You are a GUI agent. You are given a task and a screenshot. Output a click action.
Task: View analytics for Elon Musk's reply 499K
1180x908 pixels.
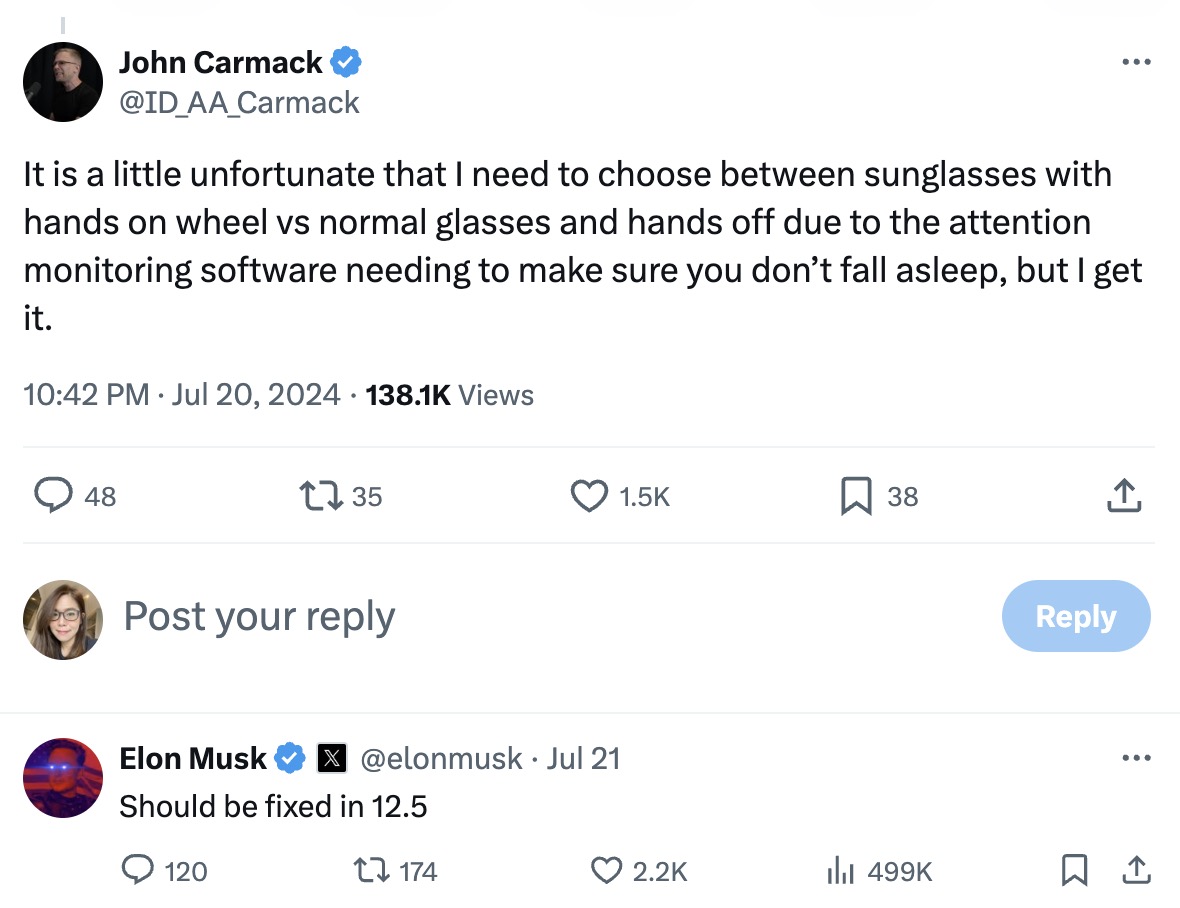point(879,870)
